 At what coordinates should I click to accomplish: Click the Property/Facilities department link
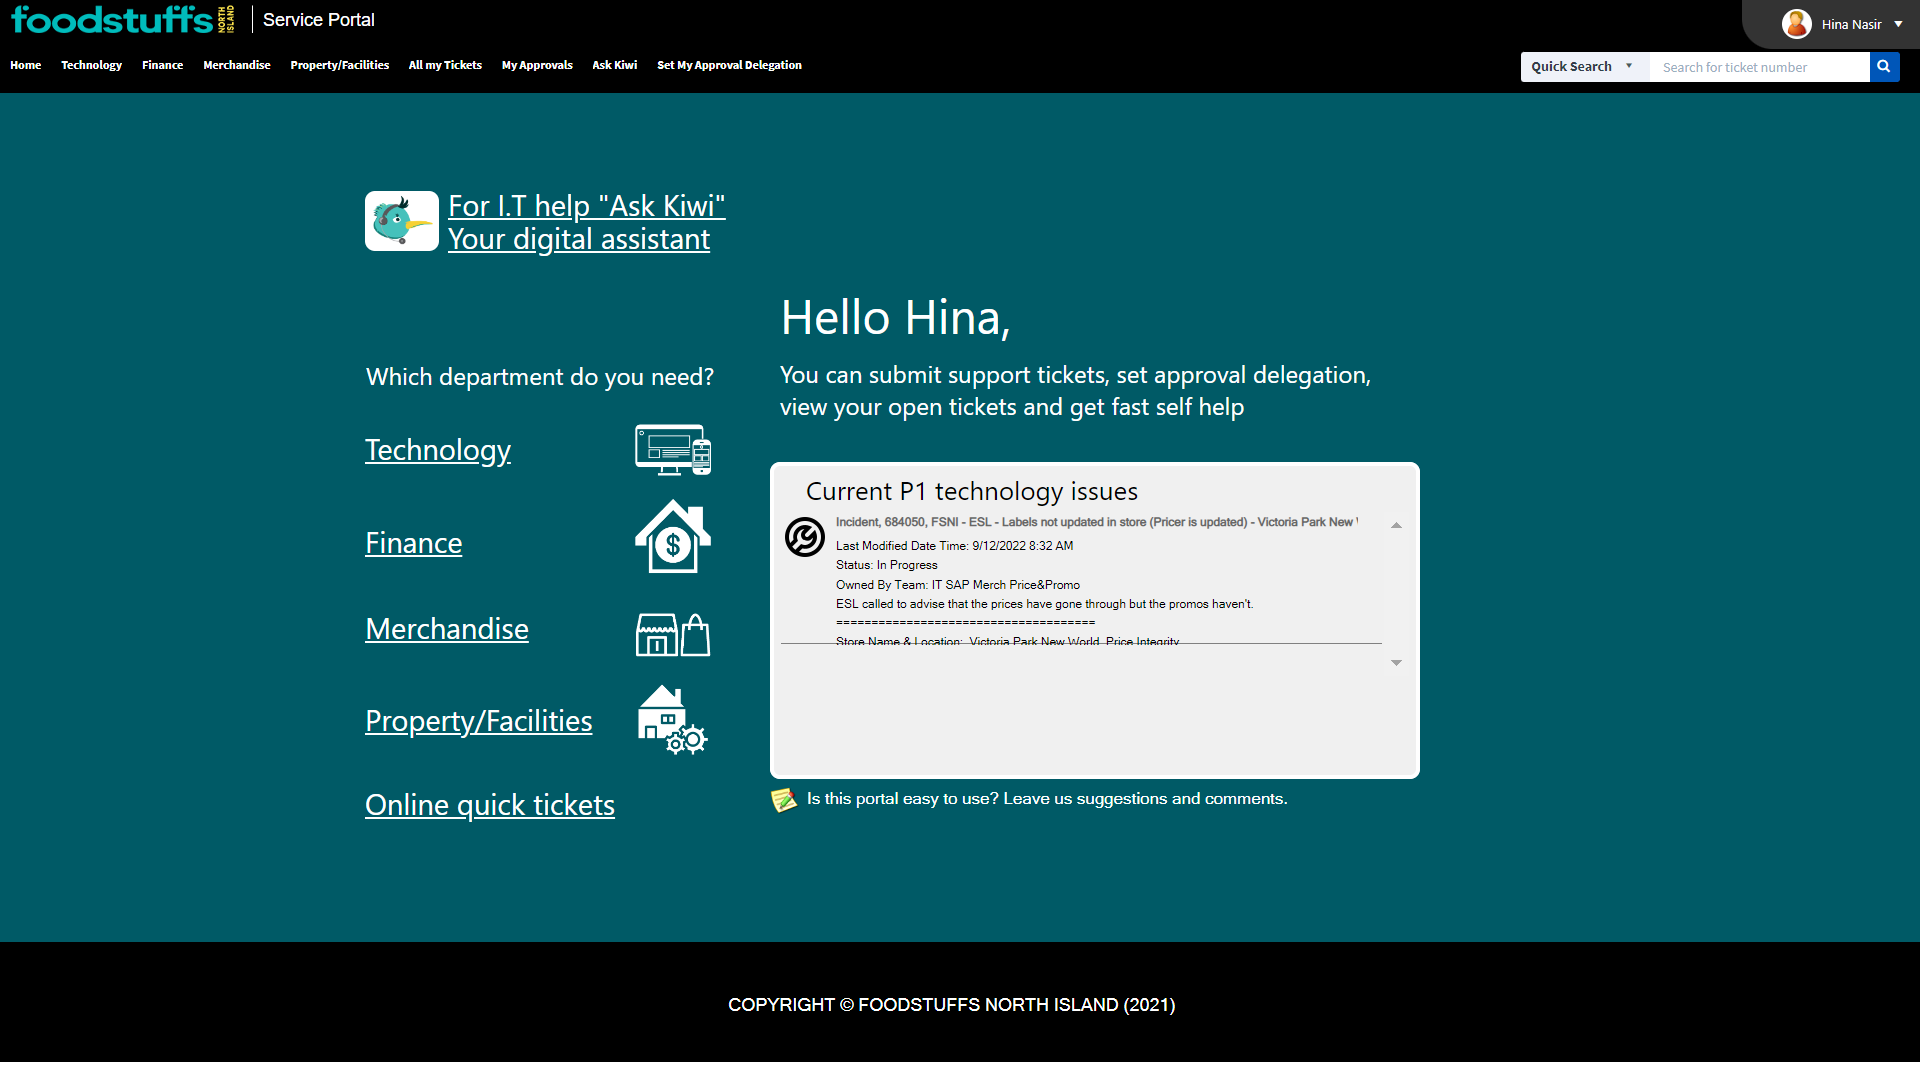point(478,721)
